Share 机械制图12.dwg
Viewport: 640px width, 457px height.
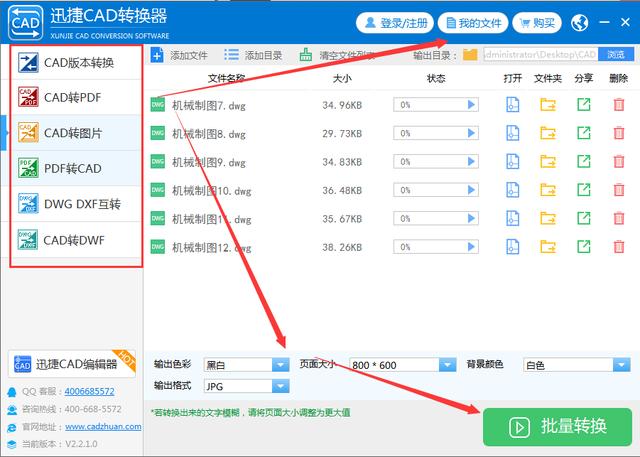point(584,246)
